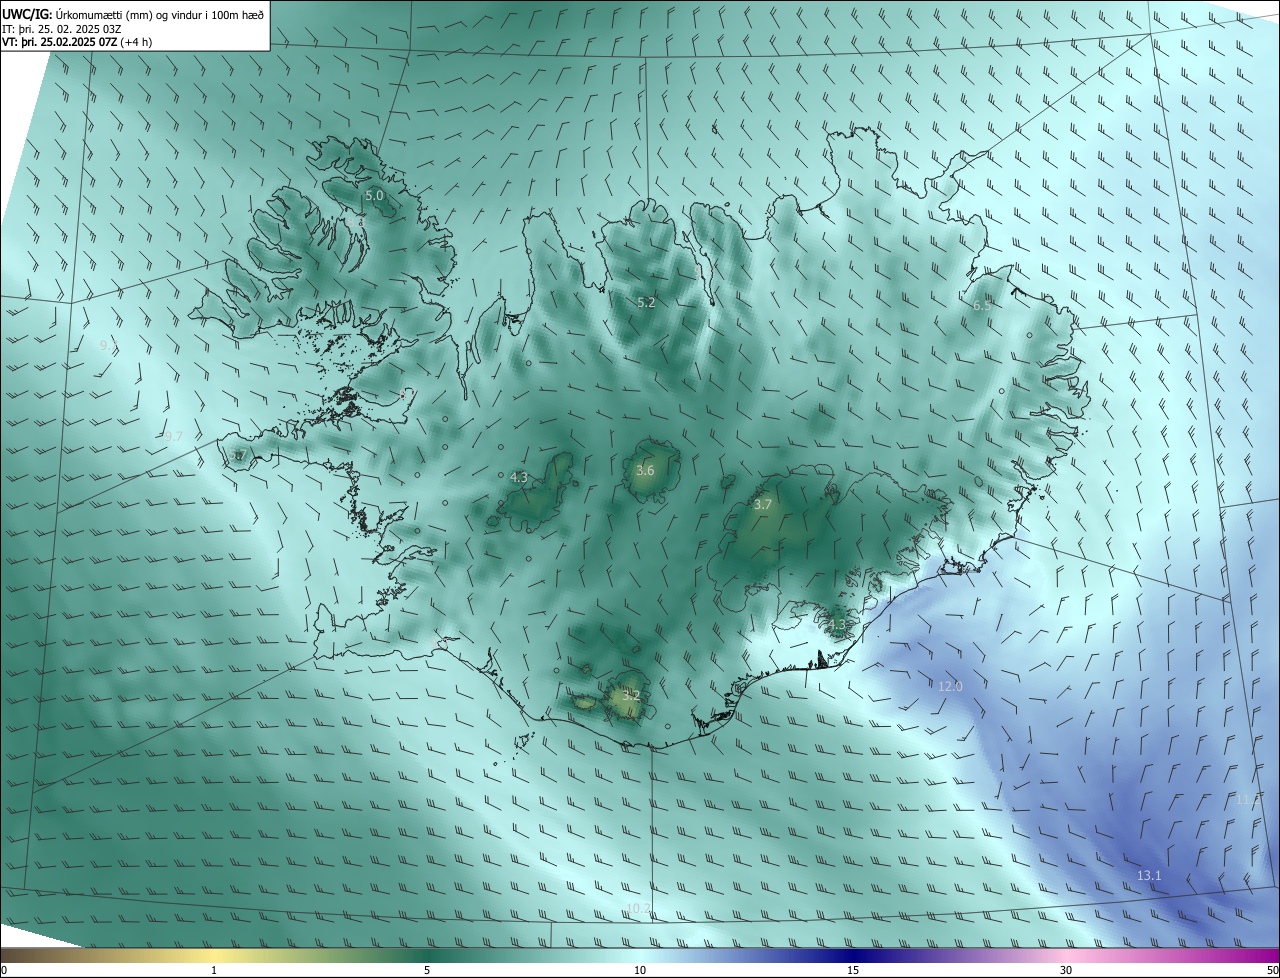1280x978 pixels.
Task: Click the initial time line 'IT: þri. 25. 02. 2025 03Z'
Action: (x=62, y=29)
